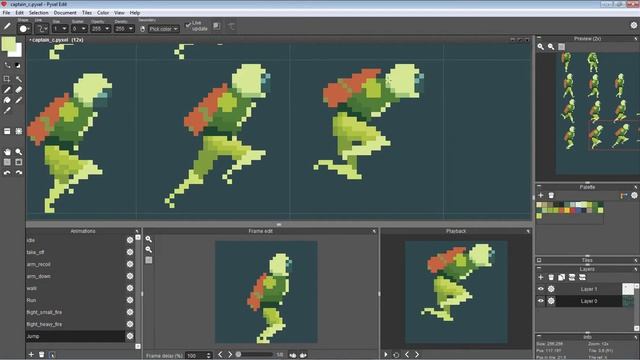This screenshot has width=640, height=360.
Task: Click the Redo arrow in toolbox
Action: [x=19, y=173]
